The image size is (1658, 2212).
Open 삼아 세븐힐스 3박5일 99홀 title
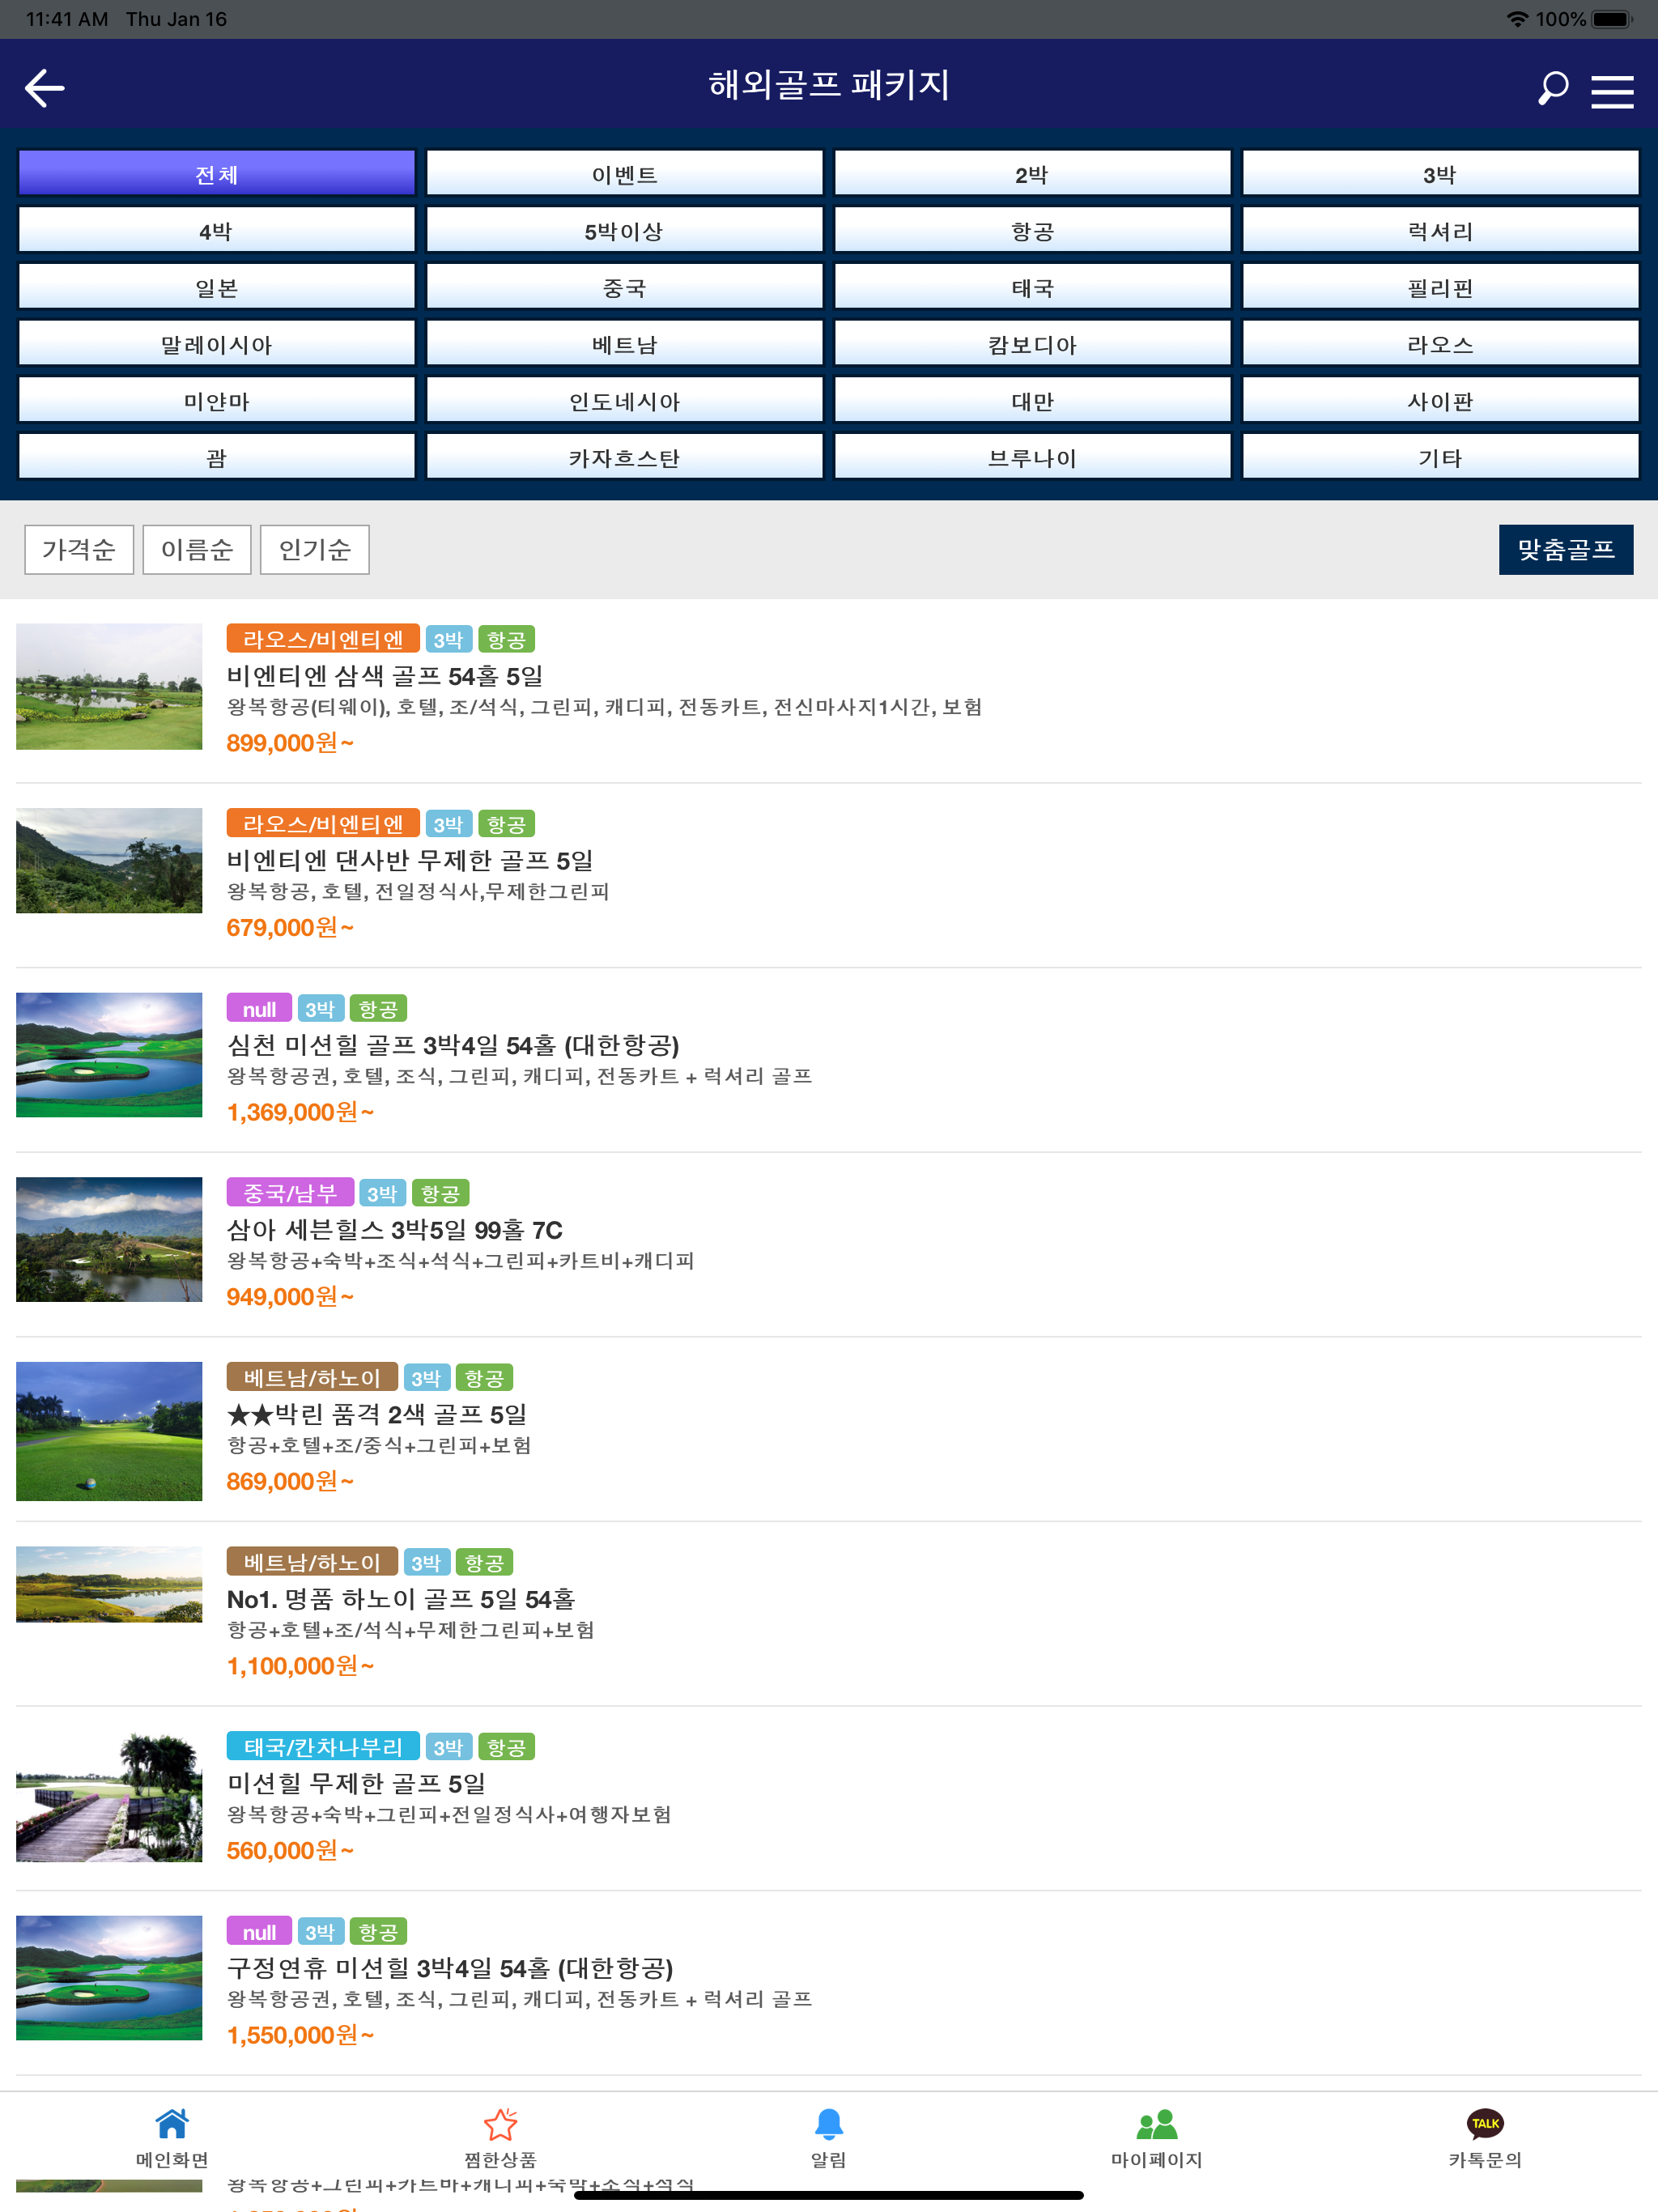pos(395,1229)
